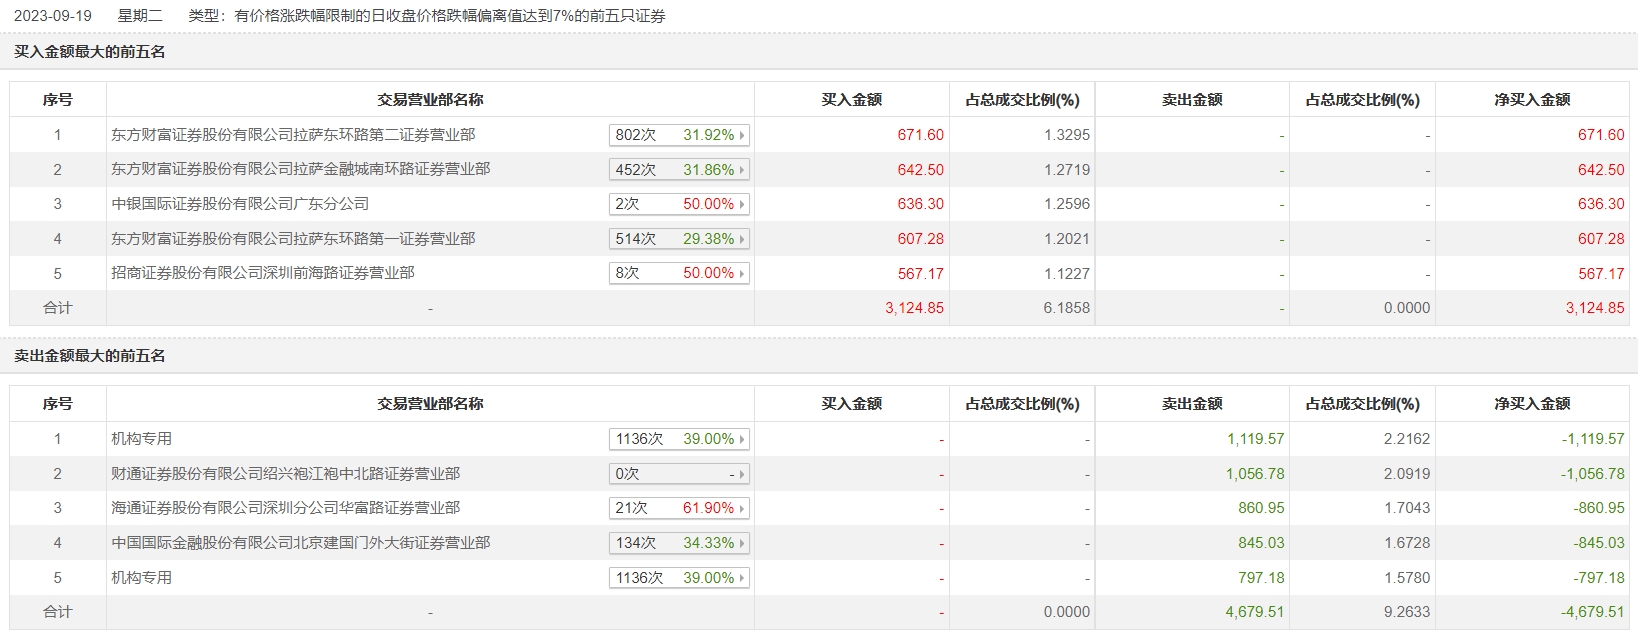
Task: Click ratio total 6.1858
Action: coord(1067,308)
